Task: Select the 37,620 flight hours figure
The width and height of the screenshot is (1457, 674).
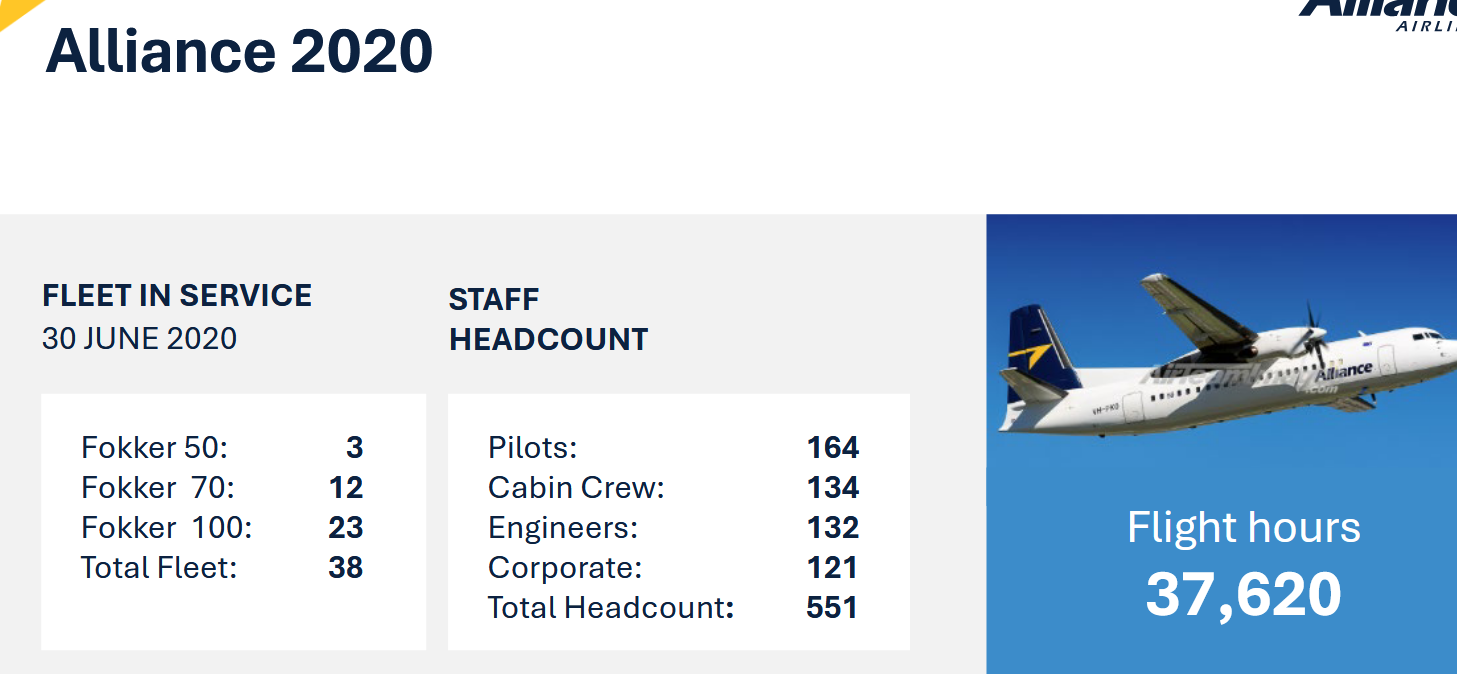Action: 1243,595
